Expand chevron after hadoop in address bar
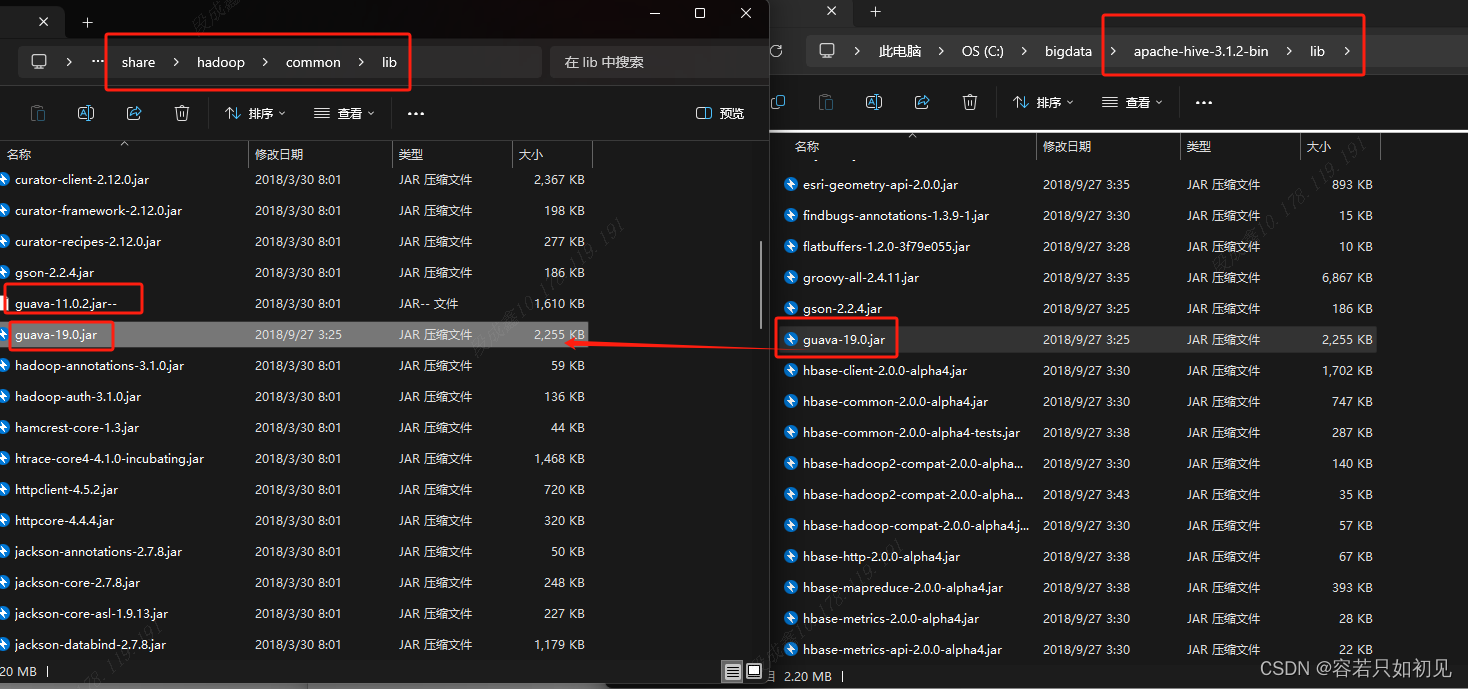 tap(265, 62)
